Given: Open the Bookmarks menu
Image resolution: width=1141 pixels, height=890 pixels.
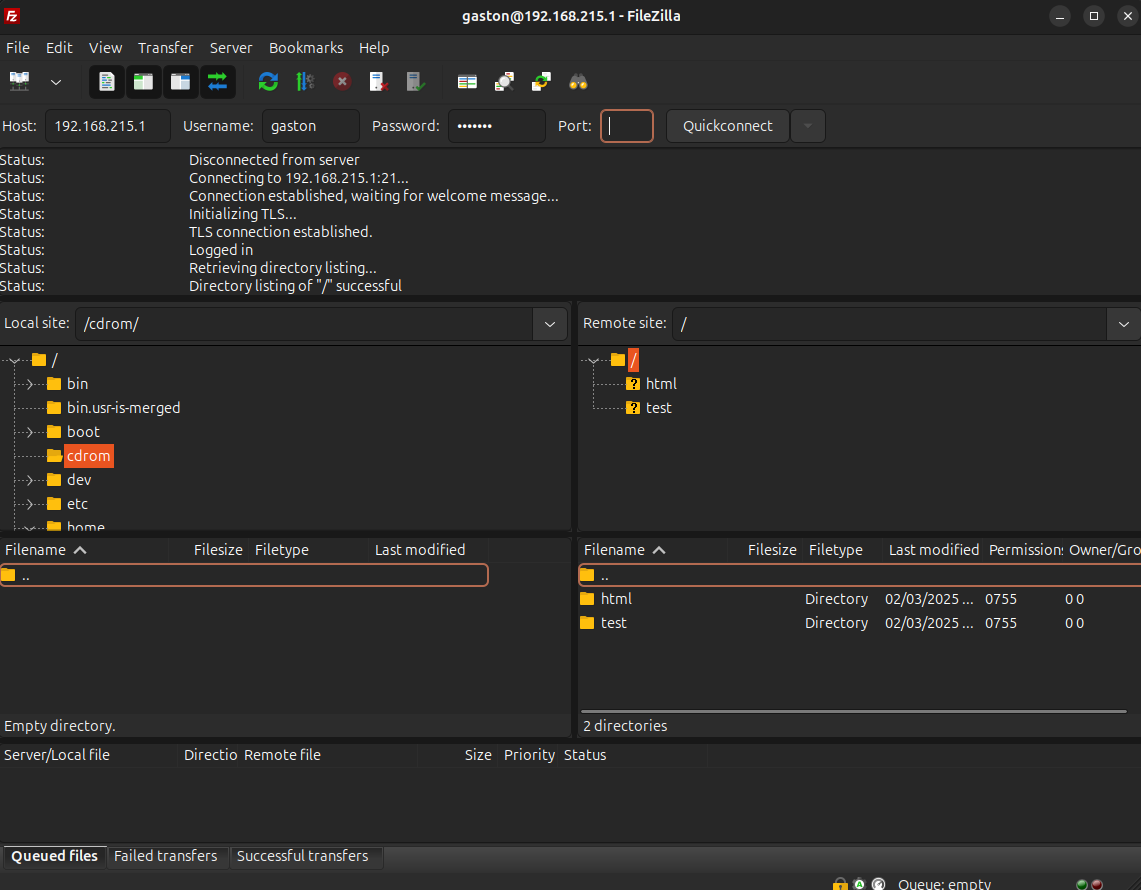Looking at the screenshot, I should pyautogui.click(x=306, y=48).
